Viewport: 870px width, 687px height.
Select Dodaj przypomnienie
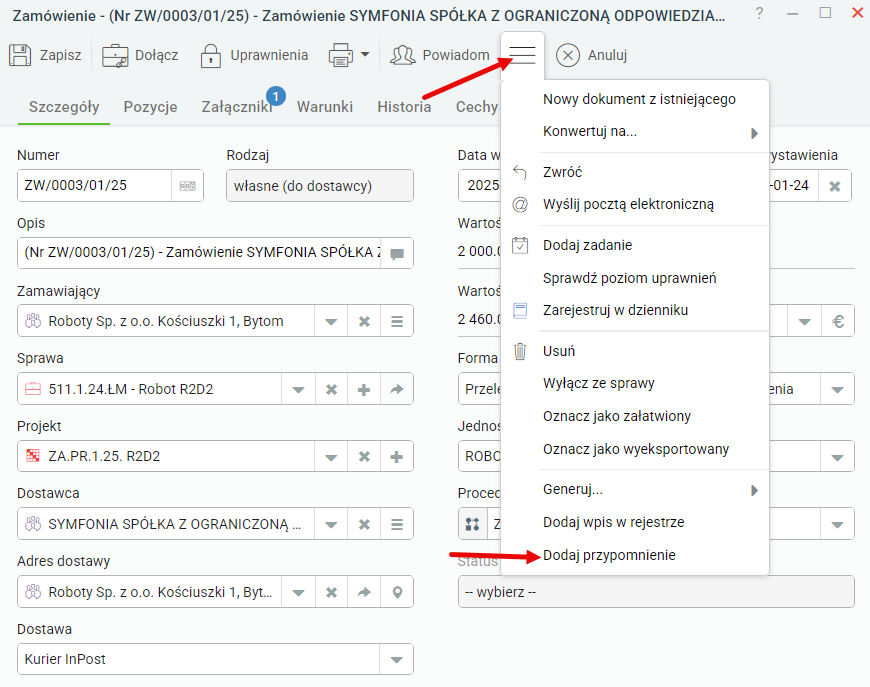635,555
